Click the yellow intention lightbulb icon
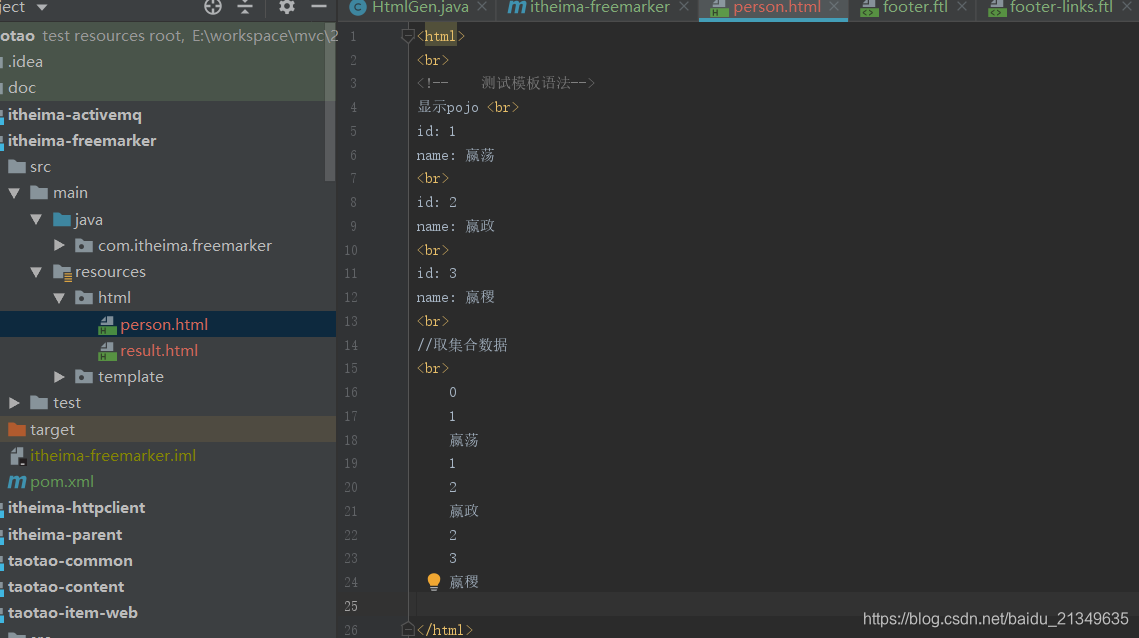This screenshot has width=1139, height=638. tap(434, 581)
